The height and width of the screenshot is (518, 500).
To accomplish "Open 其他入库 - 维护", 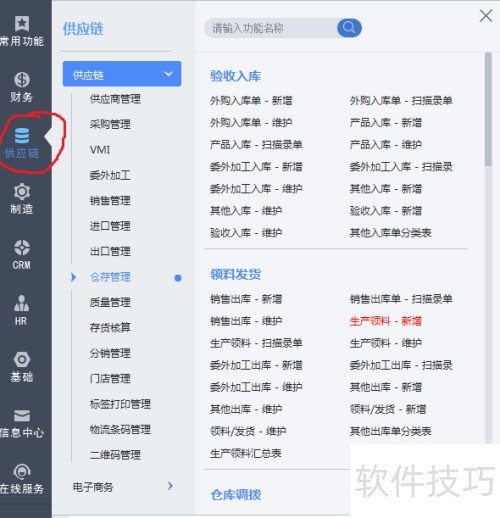I will (246, 211).
